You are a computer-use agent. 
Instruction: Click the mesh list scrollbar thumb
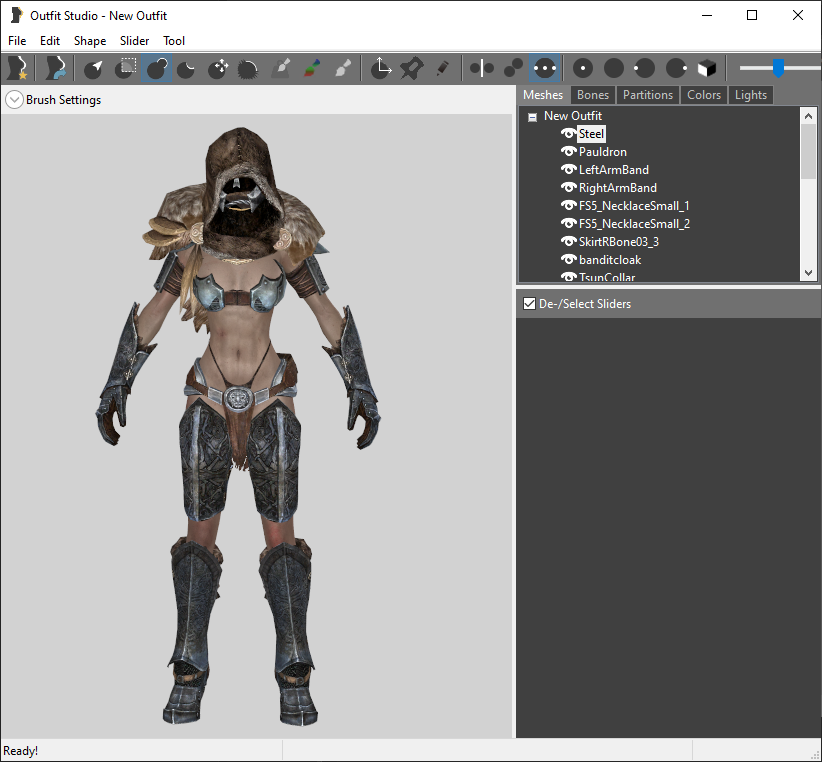[x=808, y=151]
